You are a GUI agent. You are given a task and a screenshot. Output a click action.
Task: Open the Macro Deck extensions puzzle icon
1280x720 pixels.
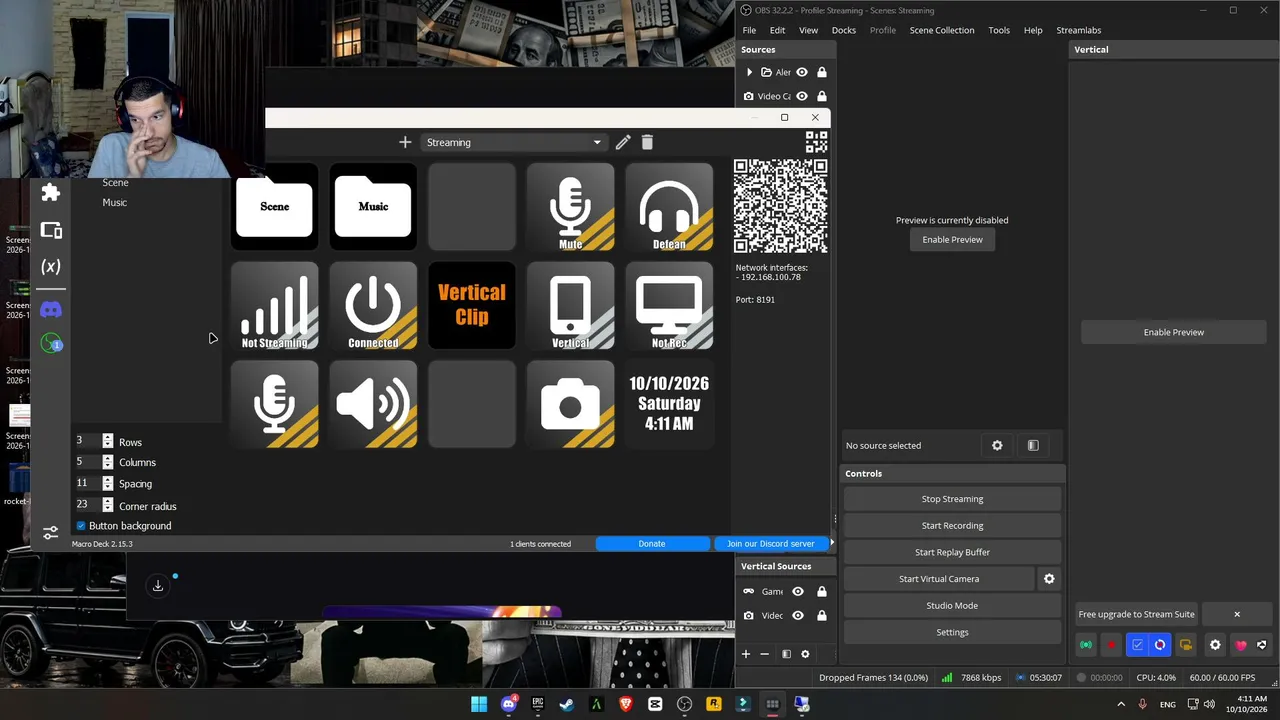51,192
